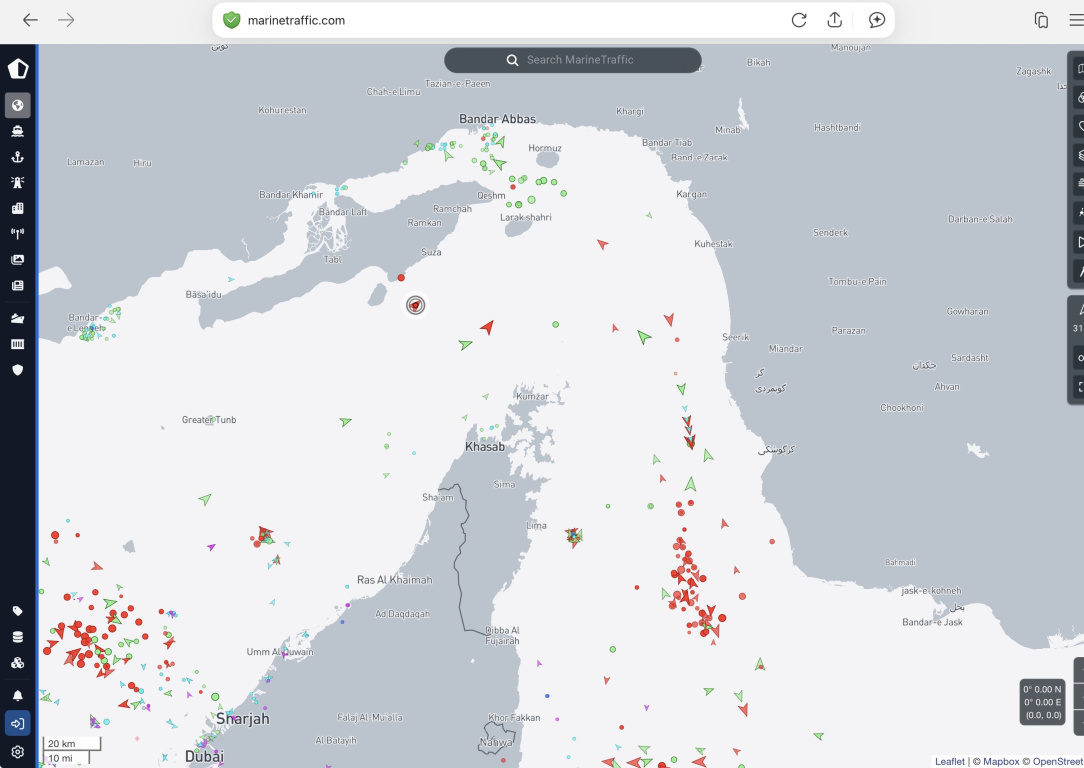Viewport: 1084px width, 768px height.
Task: Click the highlighted login arrow icon
Action: (x=18, y=723)
